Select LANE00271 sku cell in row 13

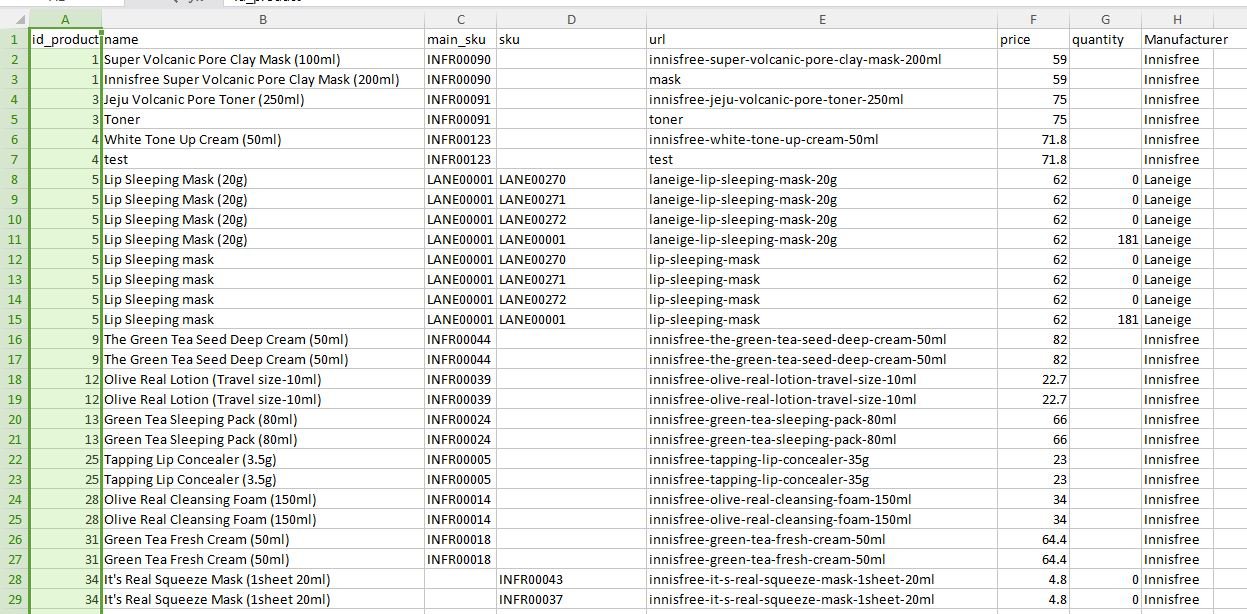pyautogui.click(x=571, y=279)
